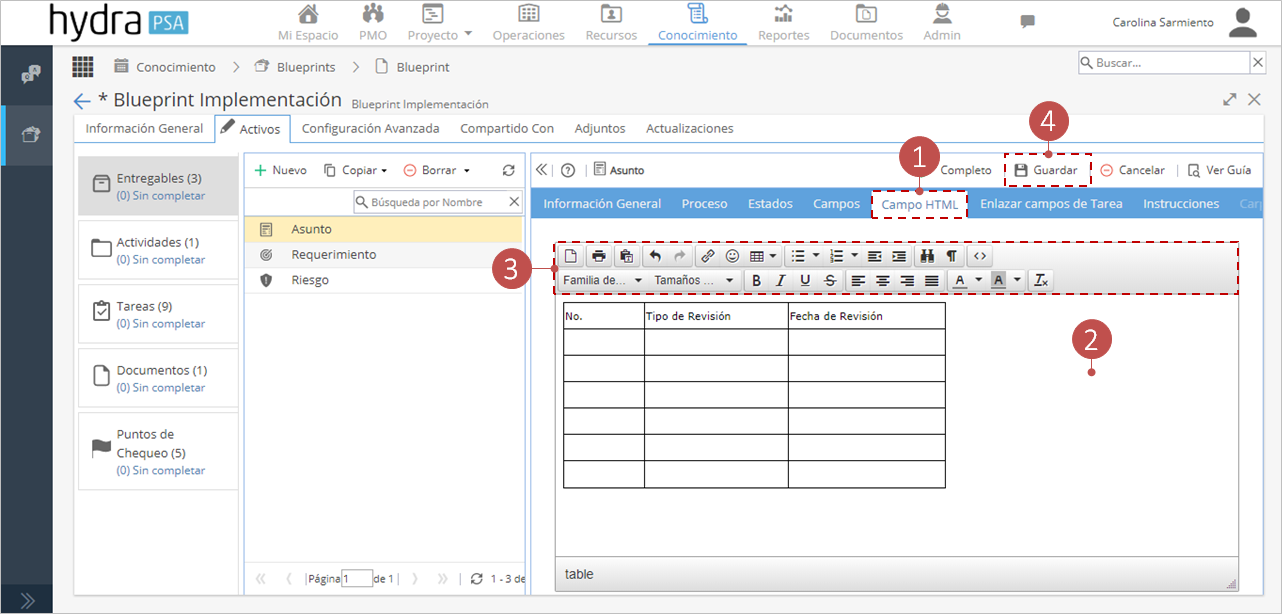The height and width of the screenshot is (614, 1282).
Task: Align text left
Action: coord(859,280)
